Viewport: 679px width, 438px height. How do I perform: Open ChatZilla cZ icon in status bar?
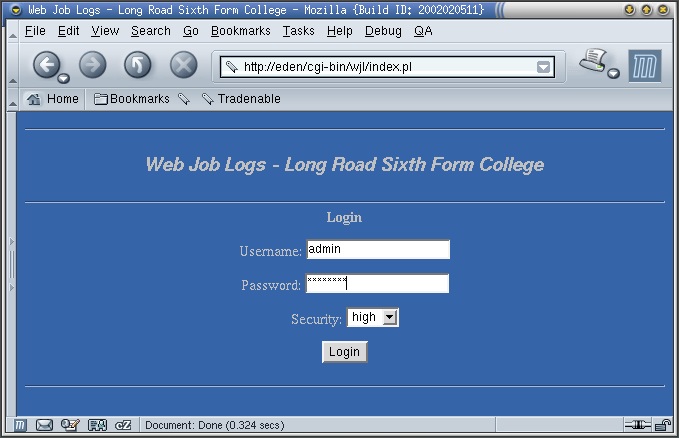(123, 425)
